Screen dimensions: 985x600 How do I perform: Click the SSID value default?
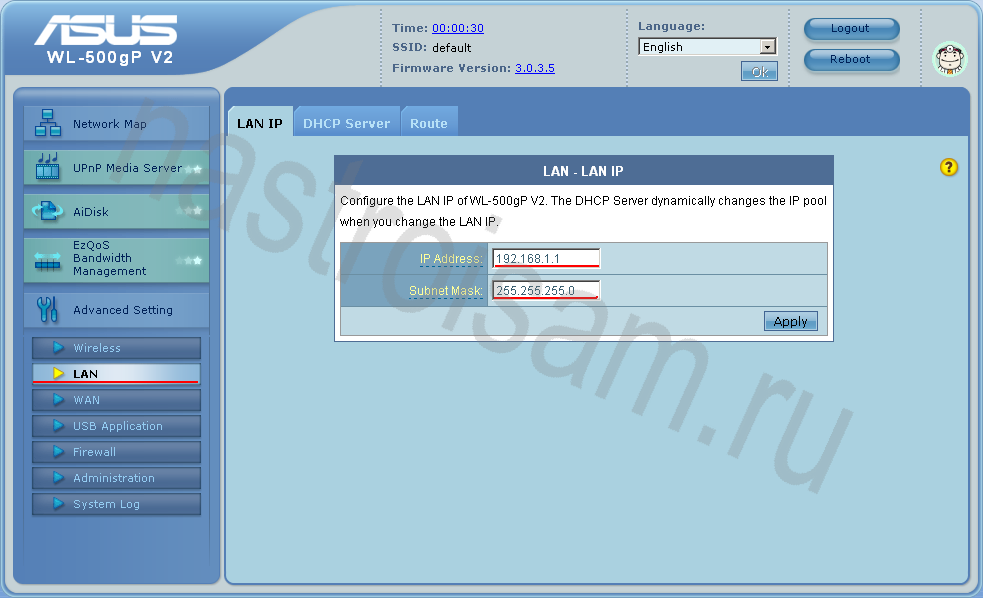451,48
